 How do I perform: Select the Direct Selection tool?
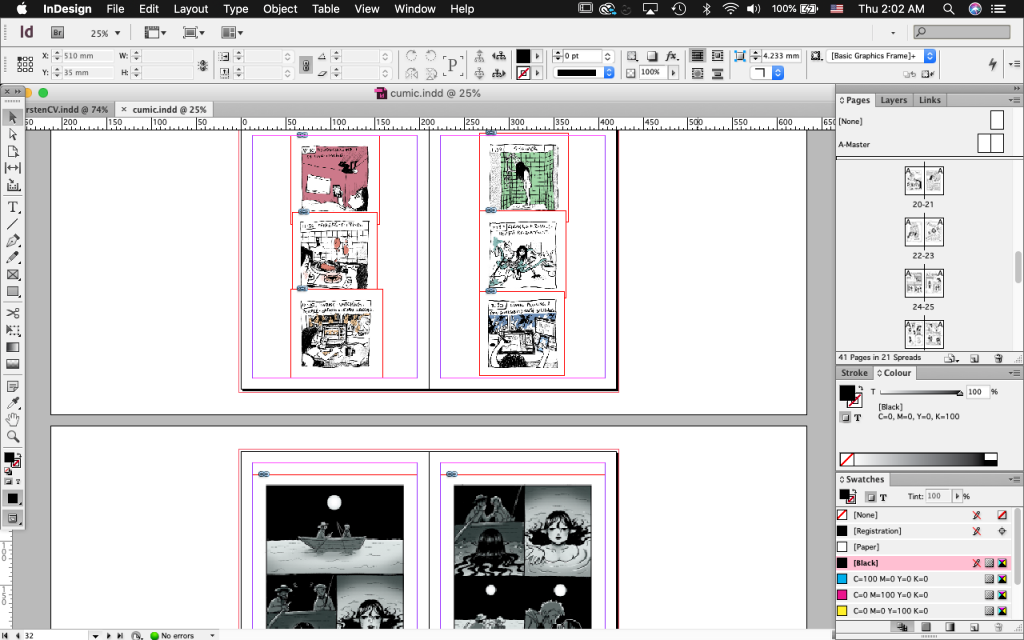click(x=12, y=135)
